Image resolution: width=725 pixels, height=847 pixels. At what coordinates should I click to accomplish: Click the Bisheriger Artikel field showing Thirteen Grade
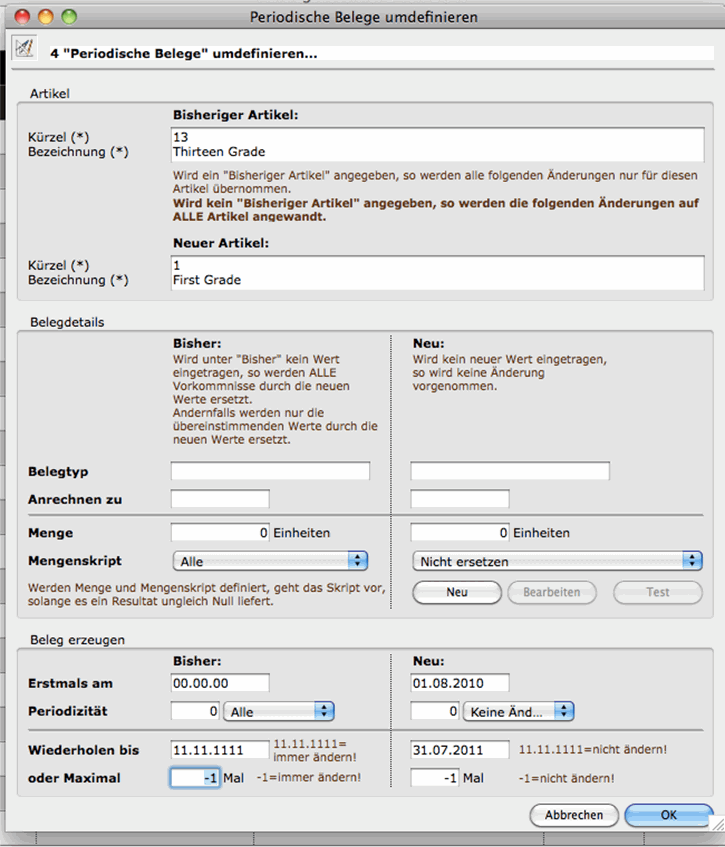(x=437, y=144)
